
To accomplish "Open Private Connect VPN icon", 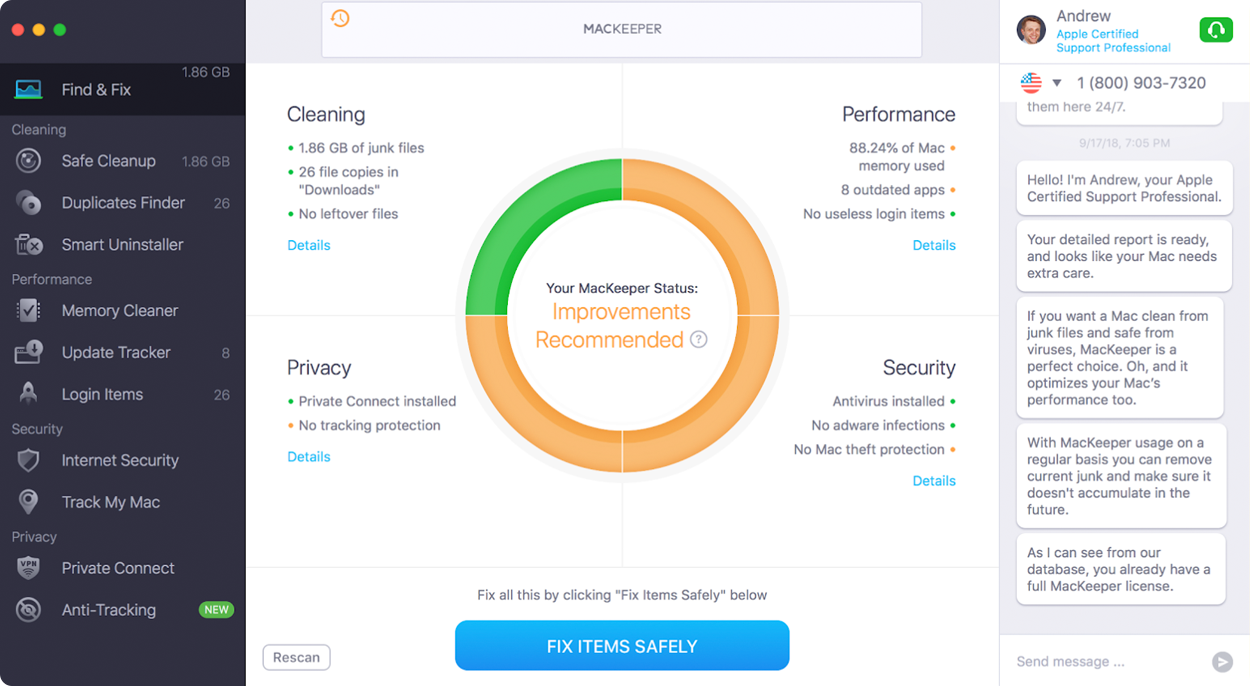I will pyautogui.click(x=28, y=568).
